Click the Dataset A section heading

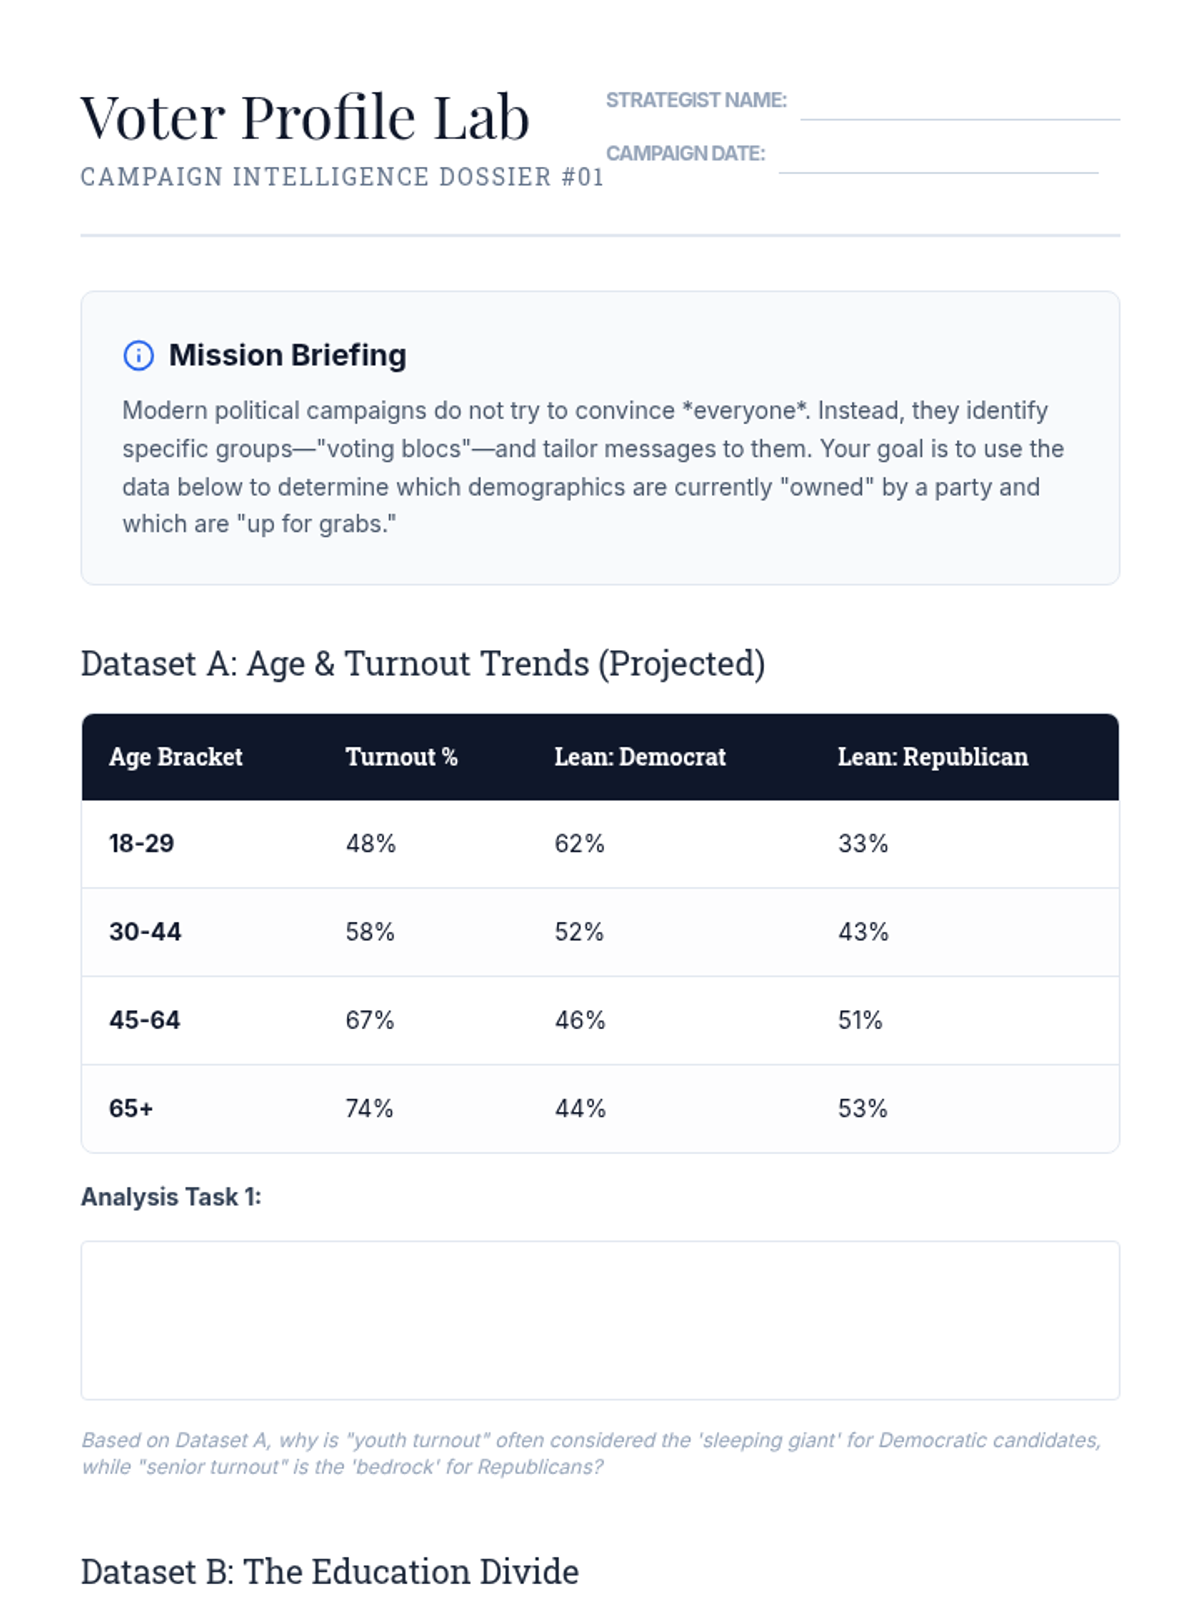click(422, 664)
